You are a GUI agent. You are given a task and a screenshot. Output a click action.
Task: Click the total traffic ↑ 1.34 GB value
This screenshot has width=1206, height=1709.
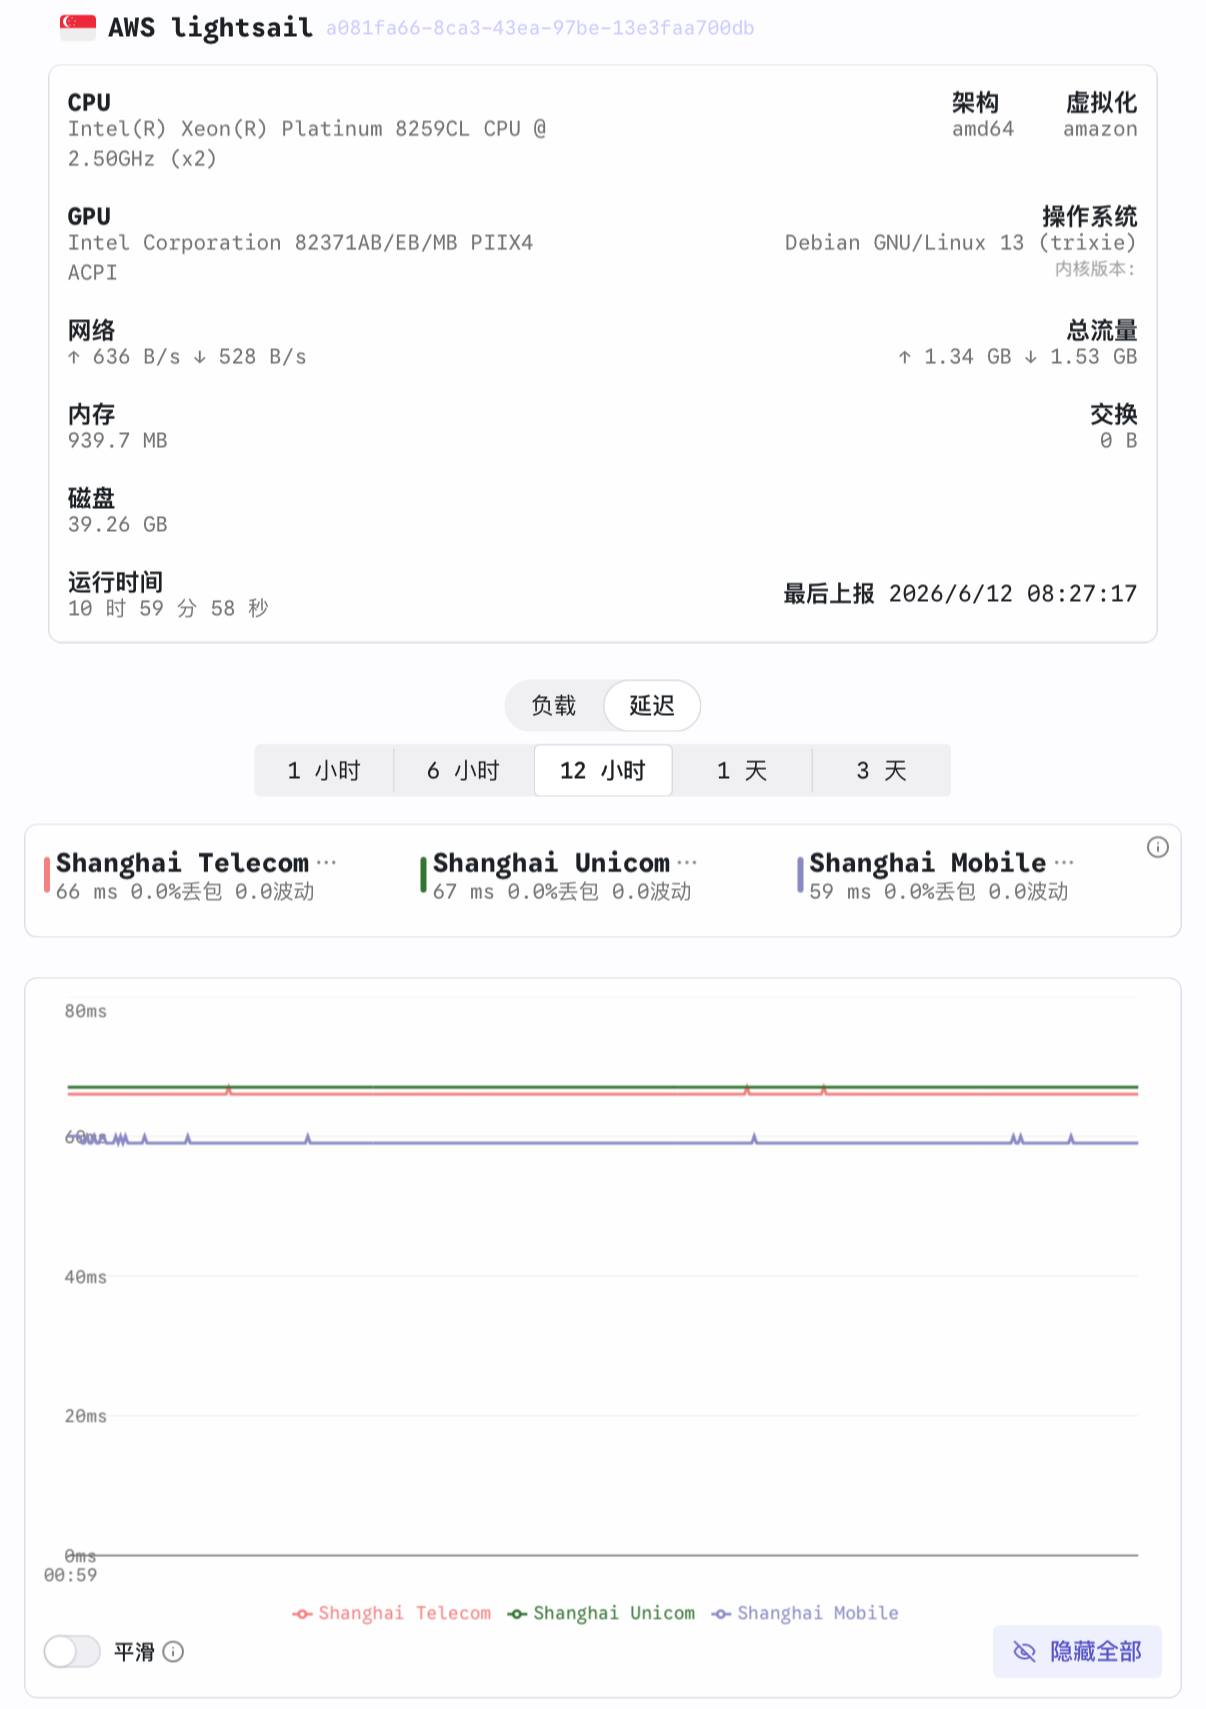pos(954,357)
